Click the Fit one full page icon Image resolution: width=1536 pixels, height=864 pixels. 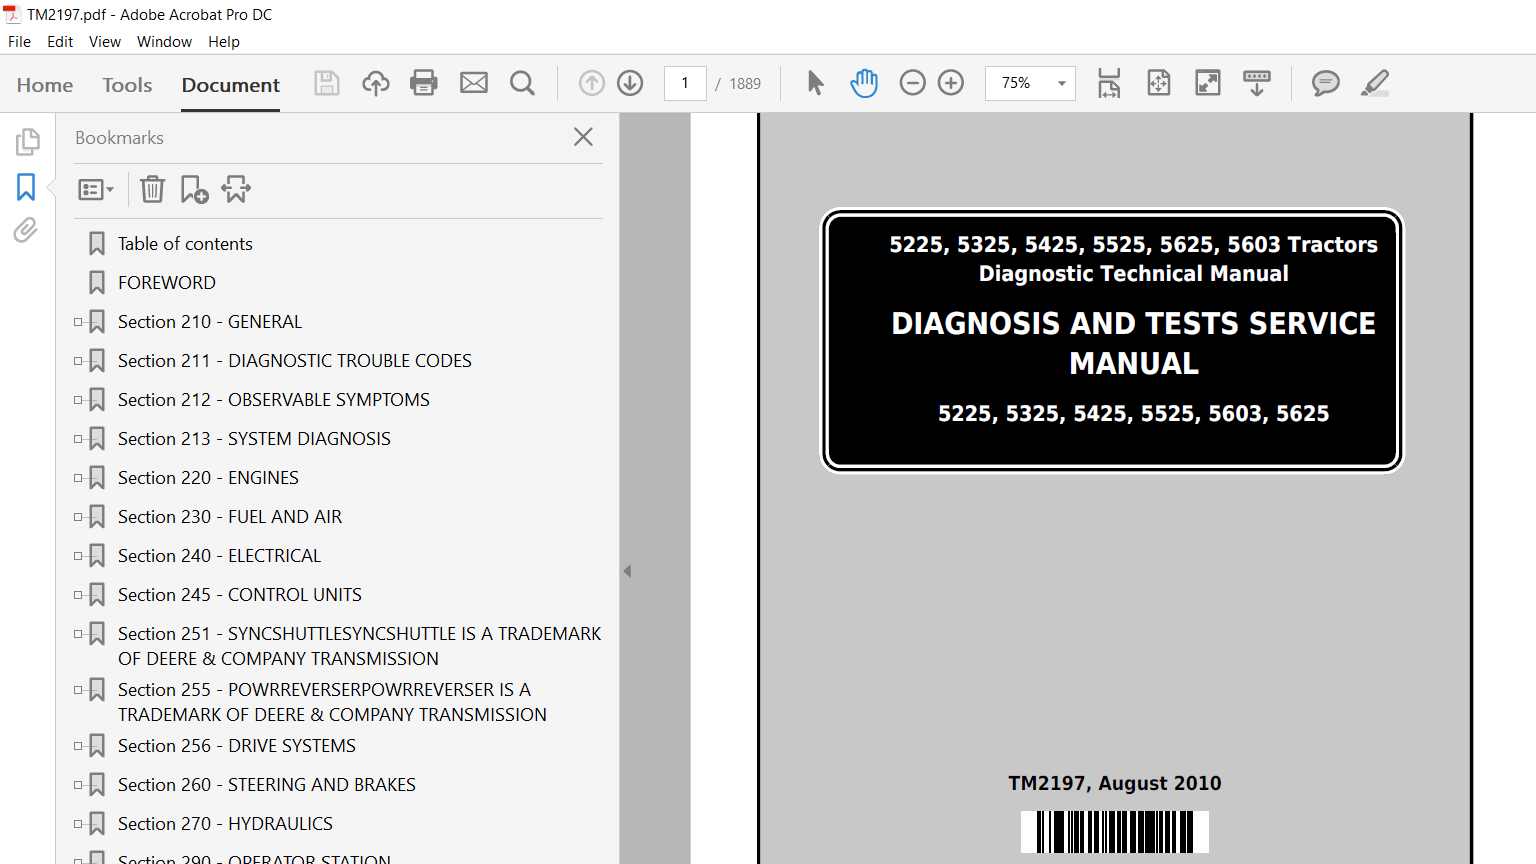(1159, 83)
